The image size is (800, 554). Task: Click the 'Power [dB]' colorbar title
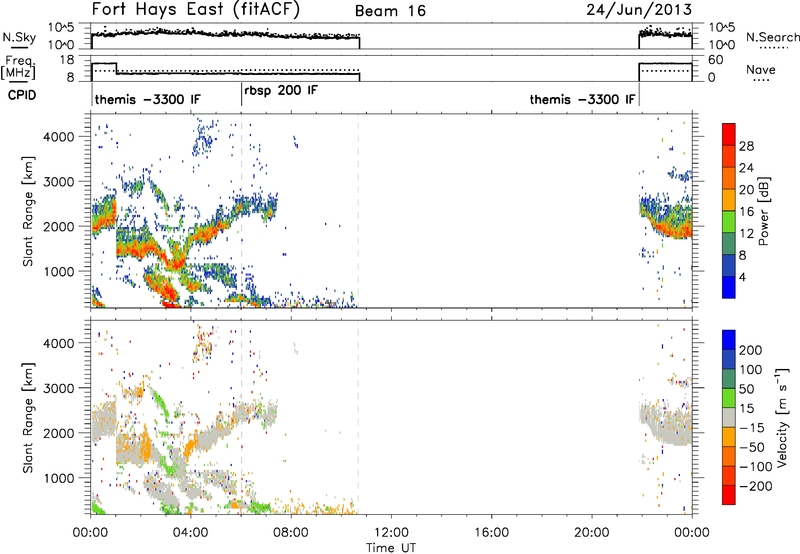(763, 211)
